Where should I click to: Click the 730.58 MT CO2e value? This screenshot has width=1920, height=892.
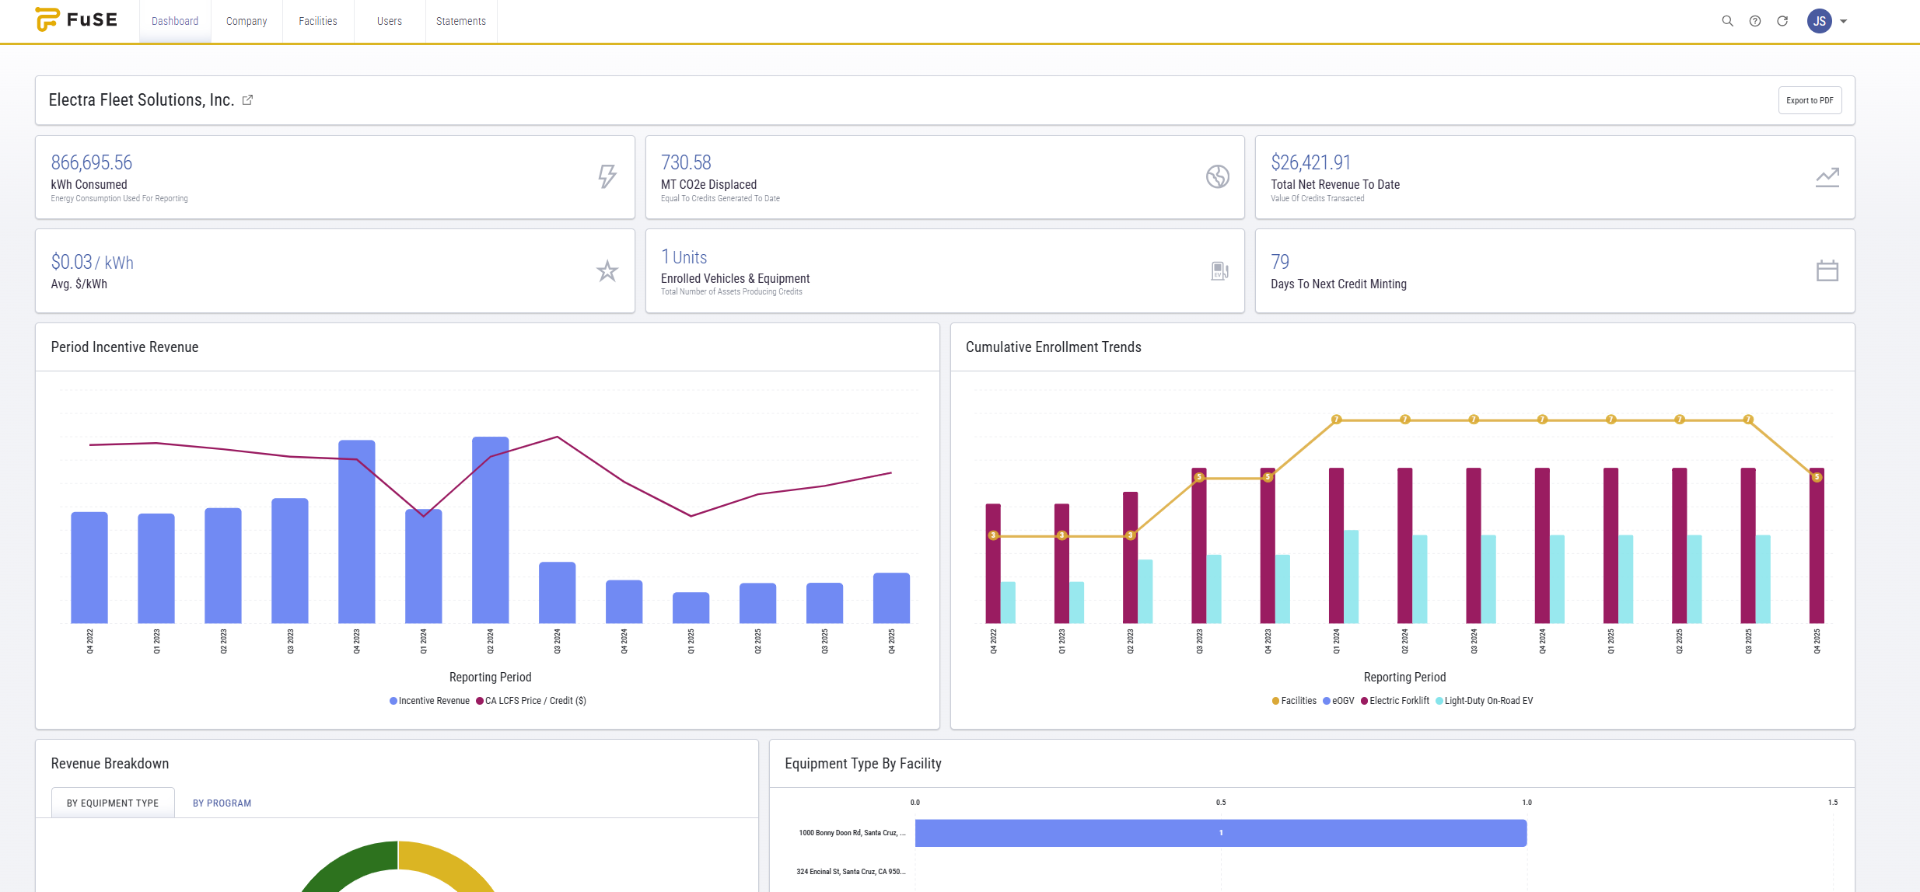686,162
